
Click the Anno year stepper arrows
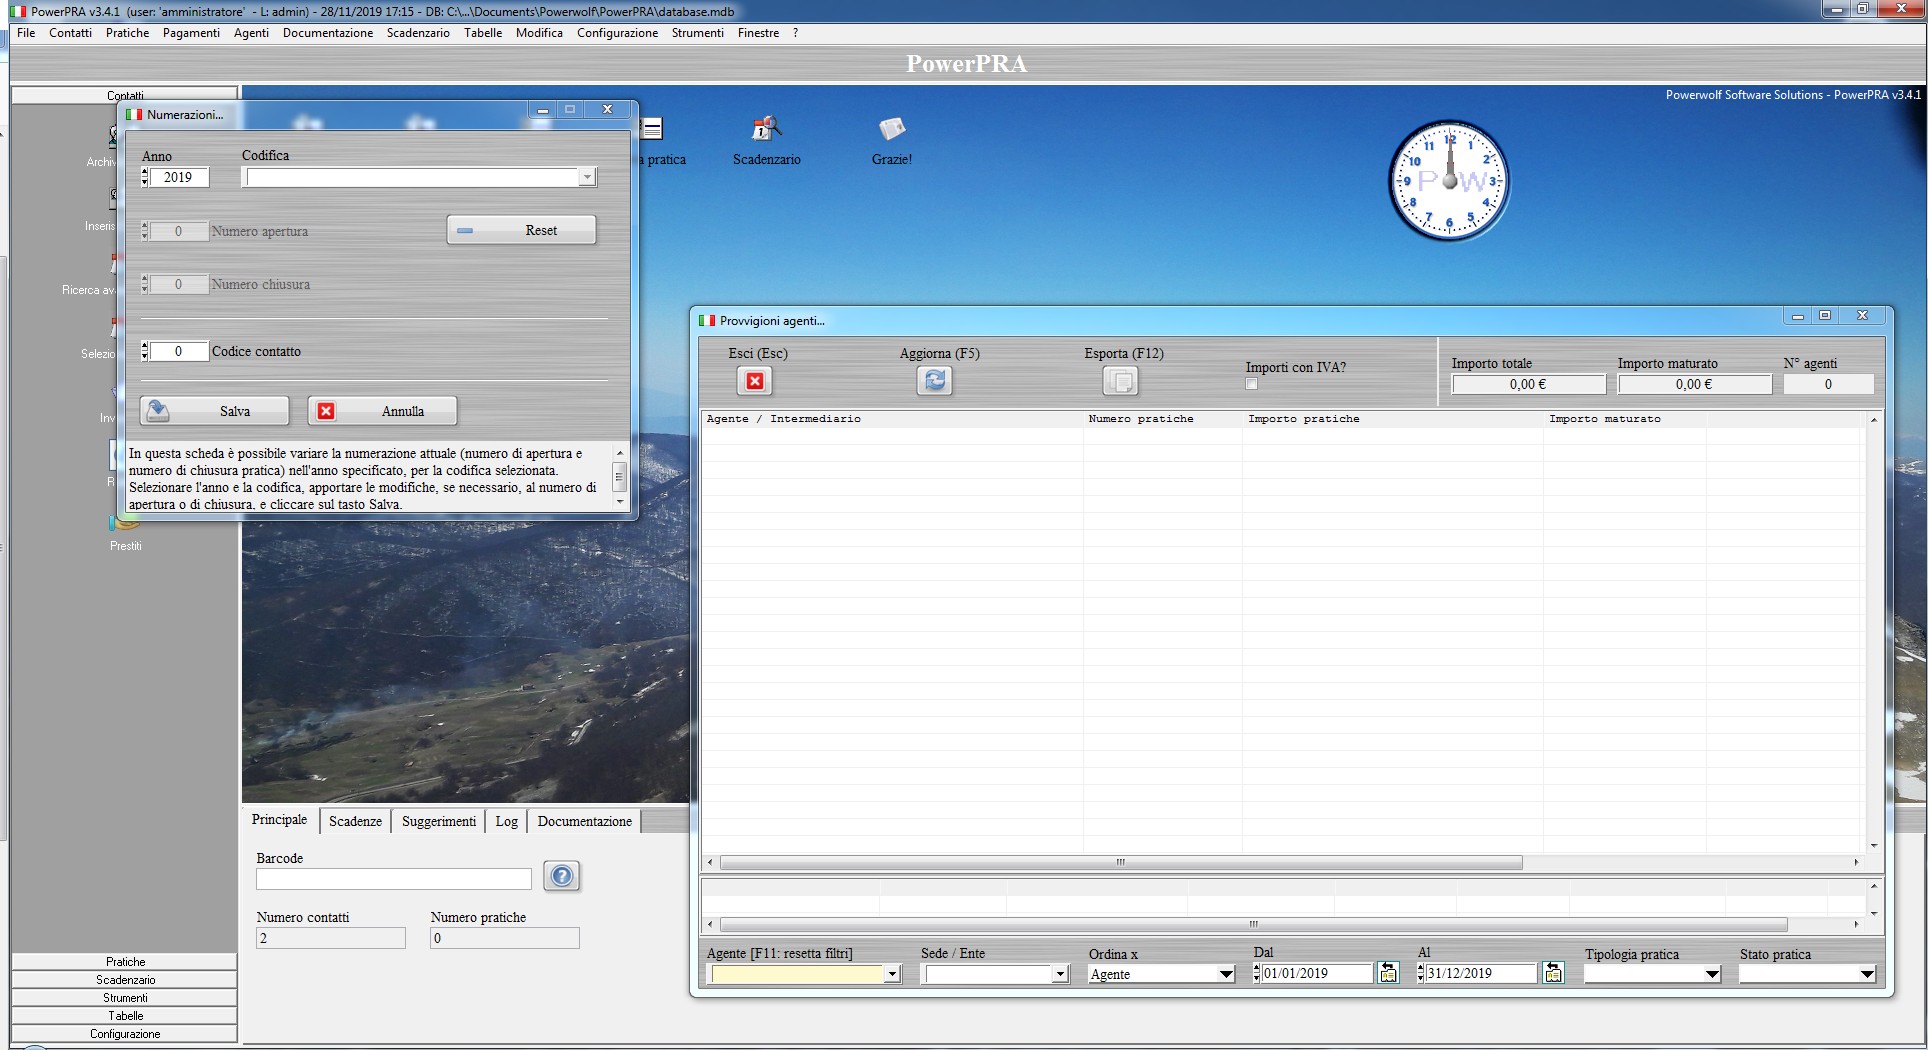[x=145, y=178]
